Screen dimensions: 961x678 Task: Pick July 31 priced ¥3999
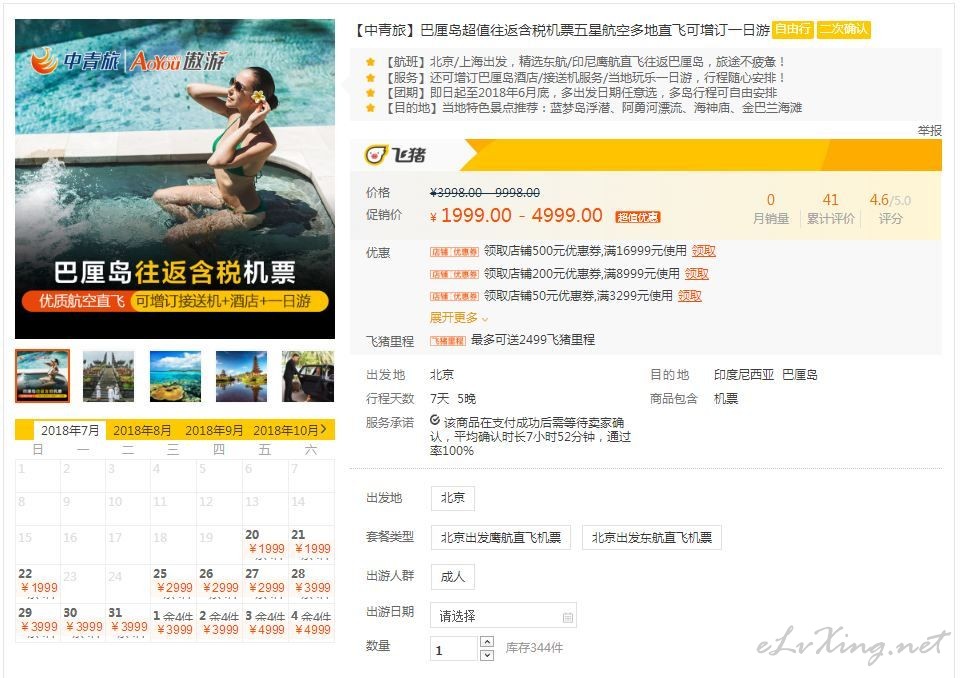coord(129,621)
